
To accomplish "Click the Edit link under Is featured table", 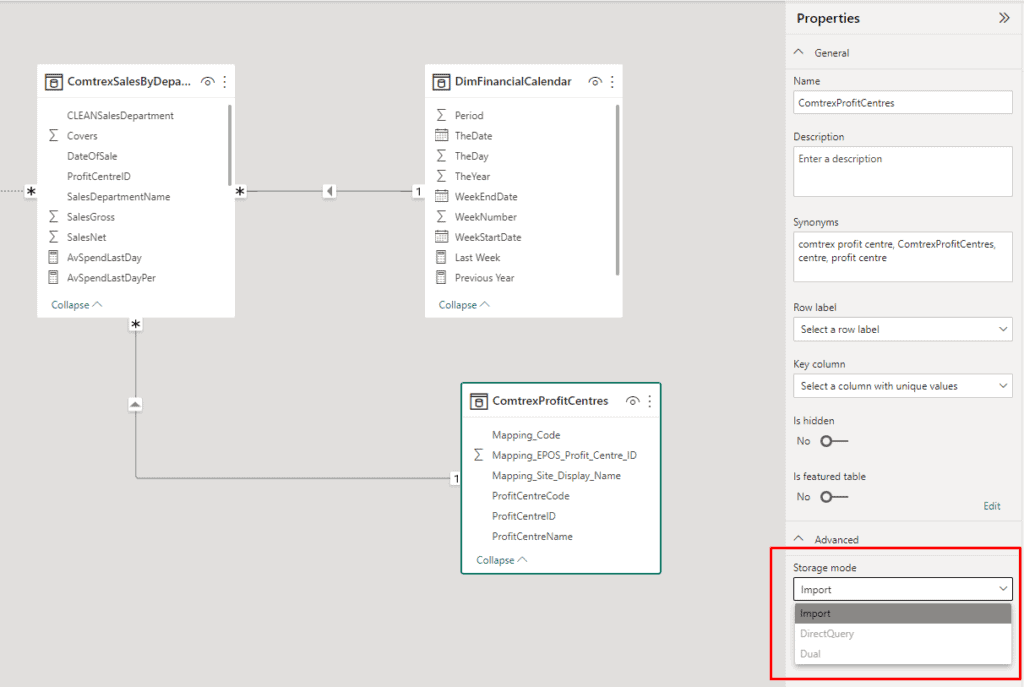I will [991, 506].
